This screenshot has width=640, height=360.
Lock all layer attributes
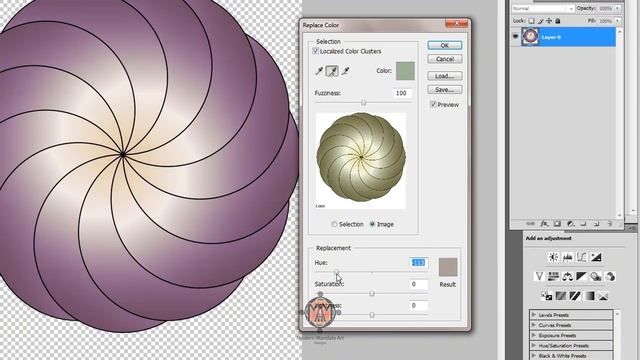[x=558, y=20]
